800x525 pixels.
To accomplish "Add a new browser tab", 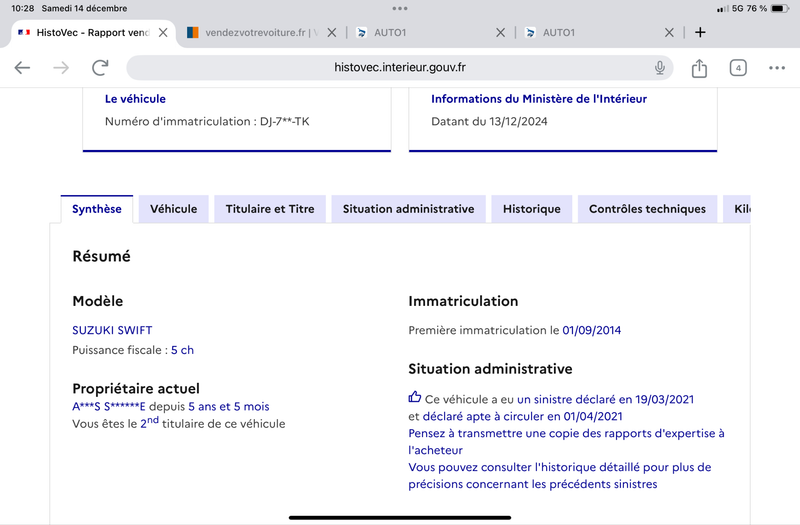I will click(700, 32).
